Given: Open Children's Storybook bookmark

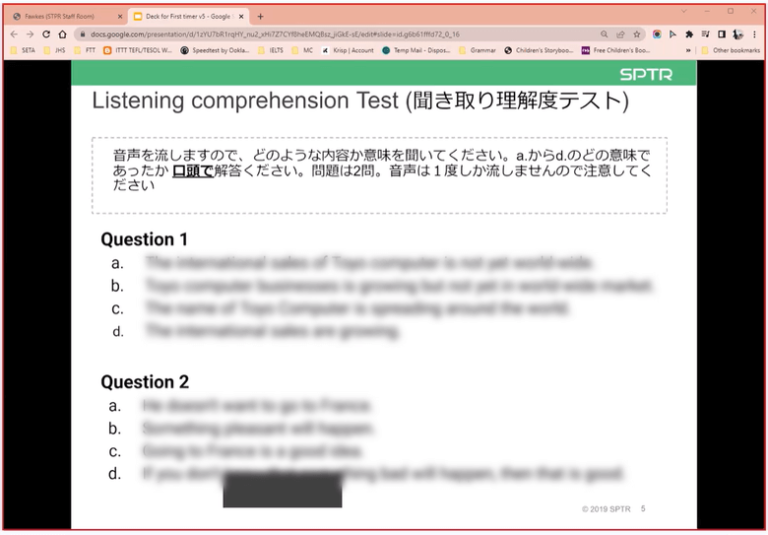Looking at the screenshot, I should [x=539, y=50].
